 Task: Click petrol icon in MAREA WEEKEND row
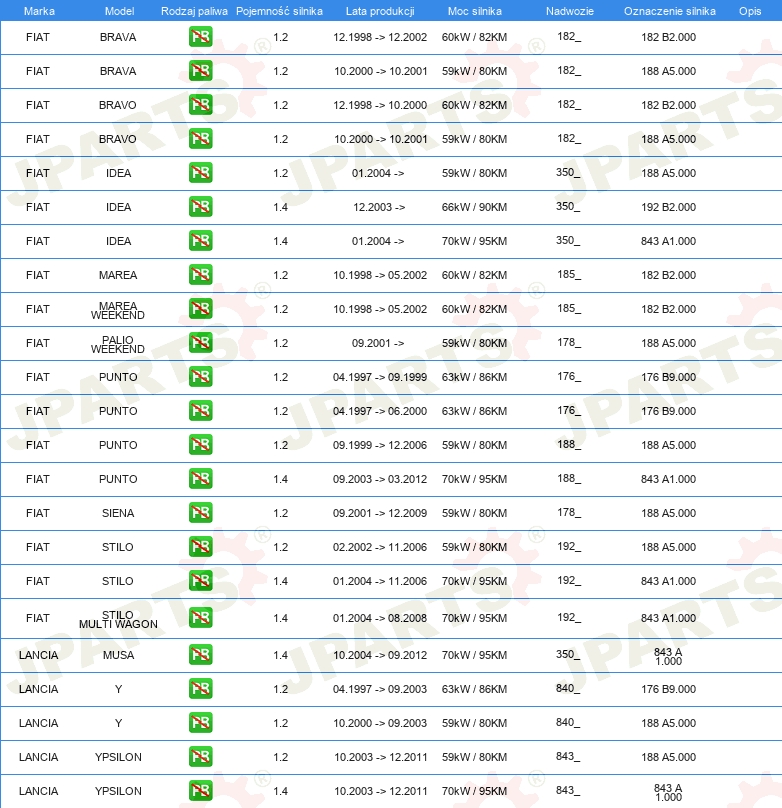point(200,309)
